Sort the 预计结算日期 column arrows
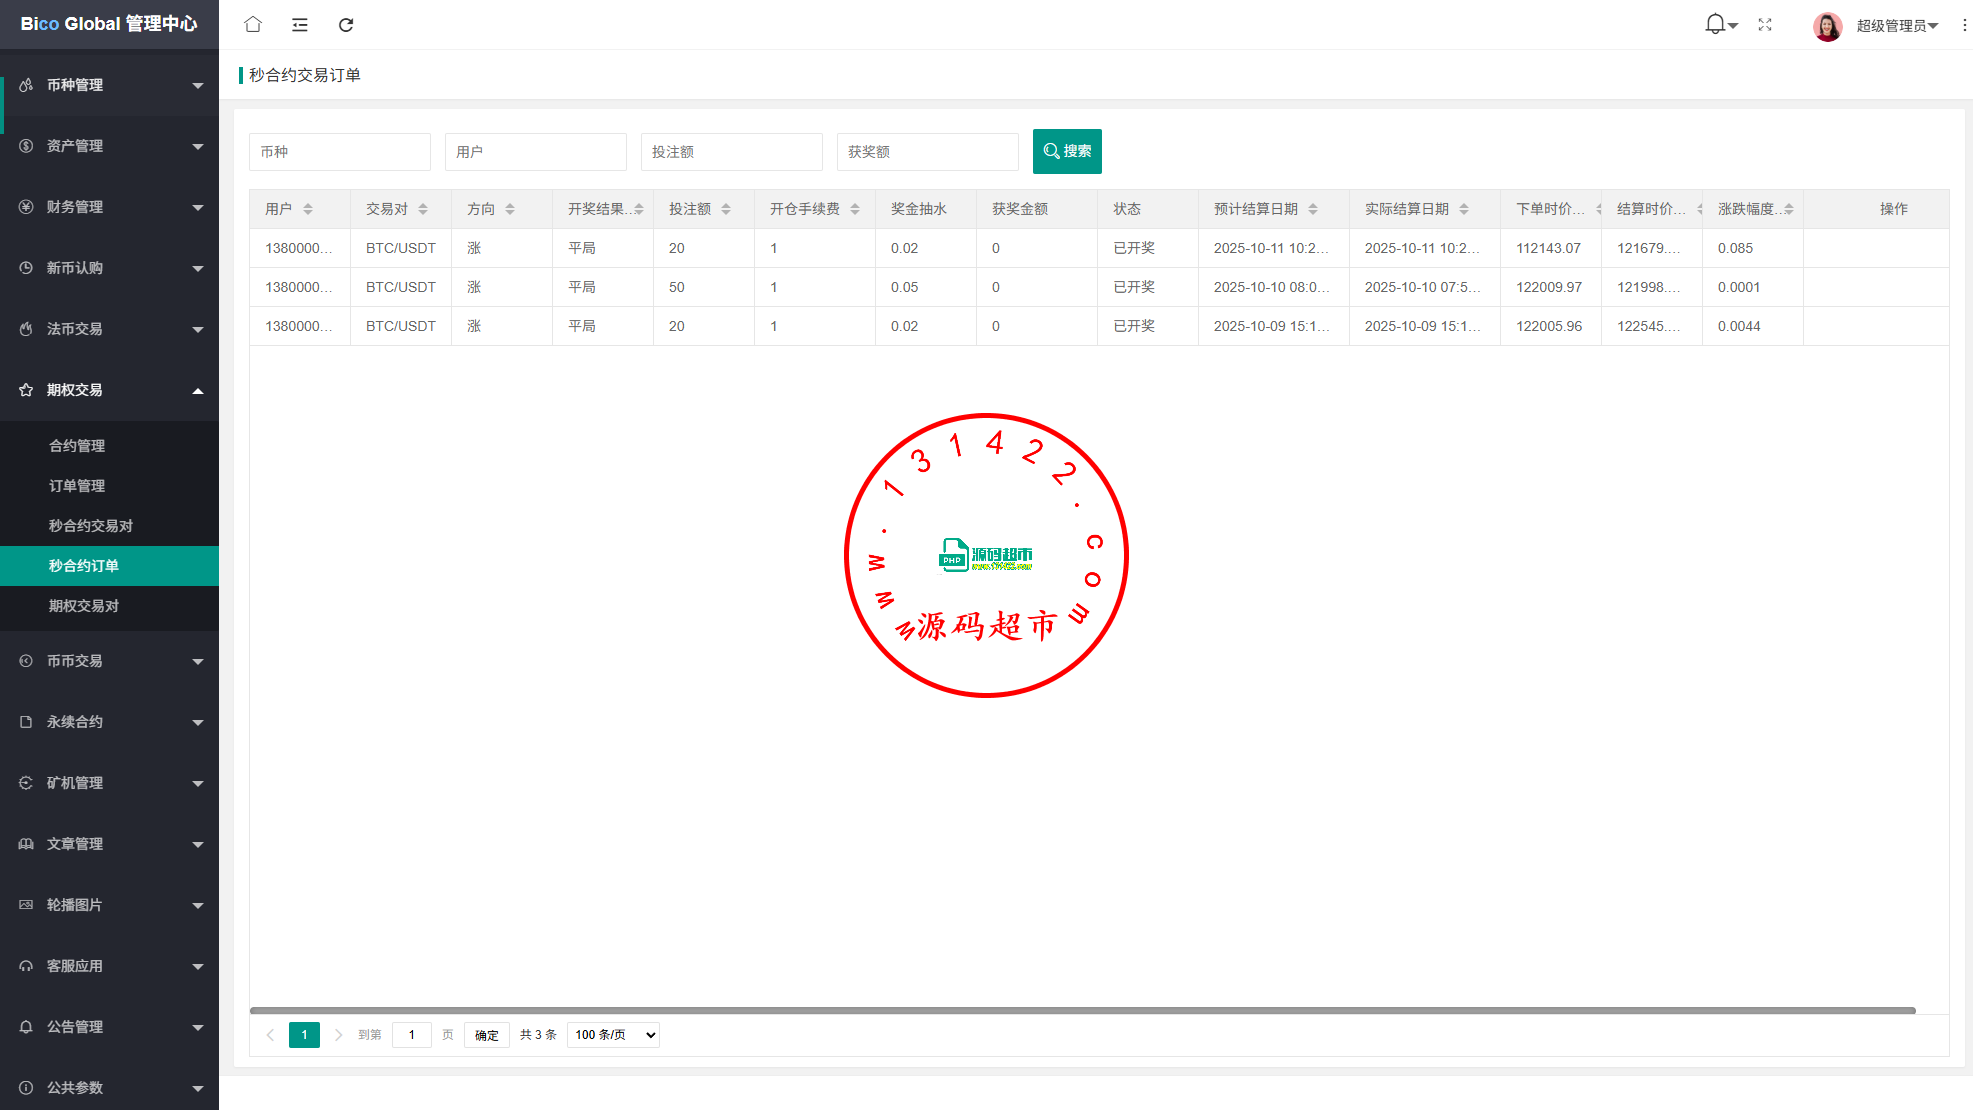1973x1110 pixels. [1313, 209]
